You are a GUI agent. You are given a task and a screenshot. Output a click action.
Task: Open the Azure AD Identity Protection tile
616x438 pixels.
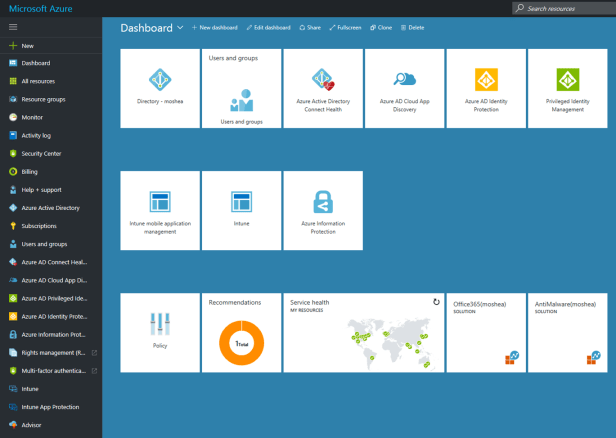[x=486, y=88]
